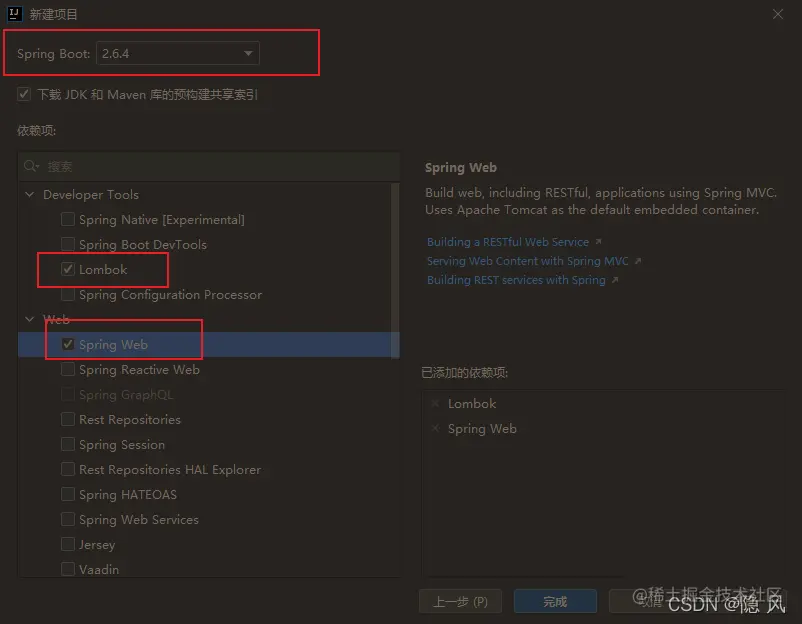
Task: Enable Spring Boot DevTools checkbox
Action: point(68,244)
